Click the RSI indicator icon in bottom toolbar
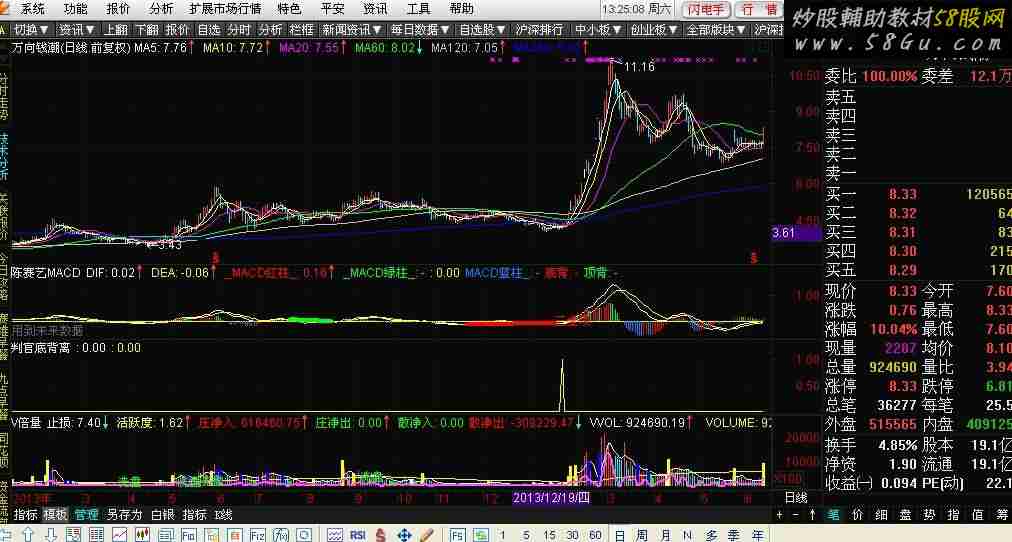The image size is (1012, 542). [357, 535]
